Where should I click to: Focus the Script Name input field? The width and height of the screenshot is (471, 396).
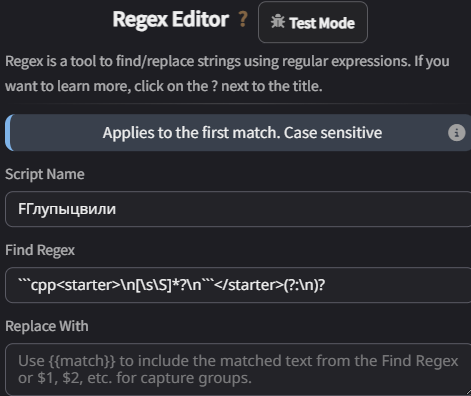[238, 209]
